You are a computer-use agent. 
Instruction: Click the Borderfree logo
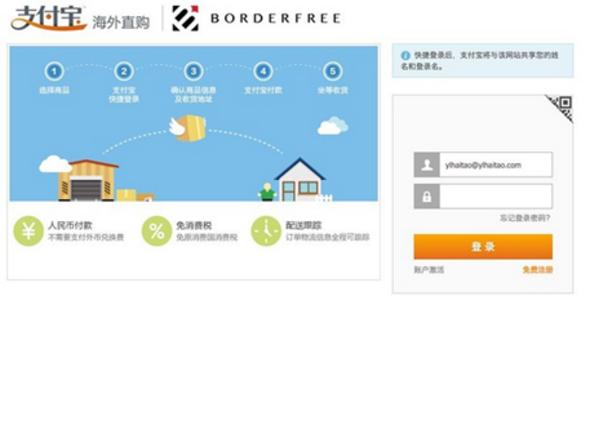click(256, 18)
